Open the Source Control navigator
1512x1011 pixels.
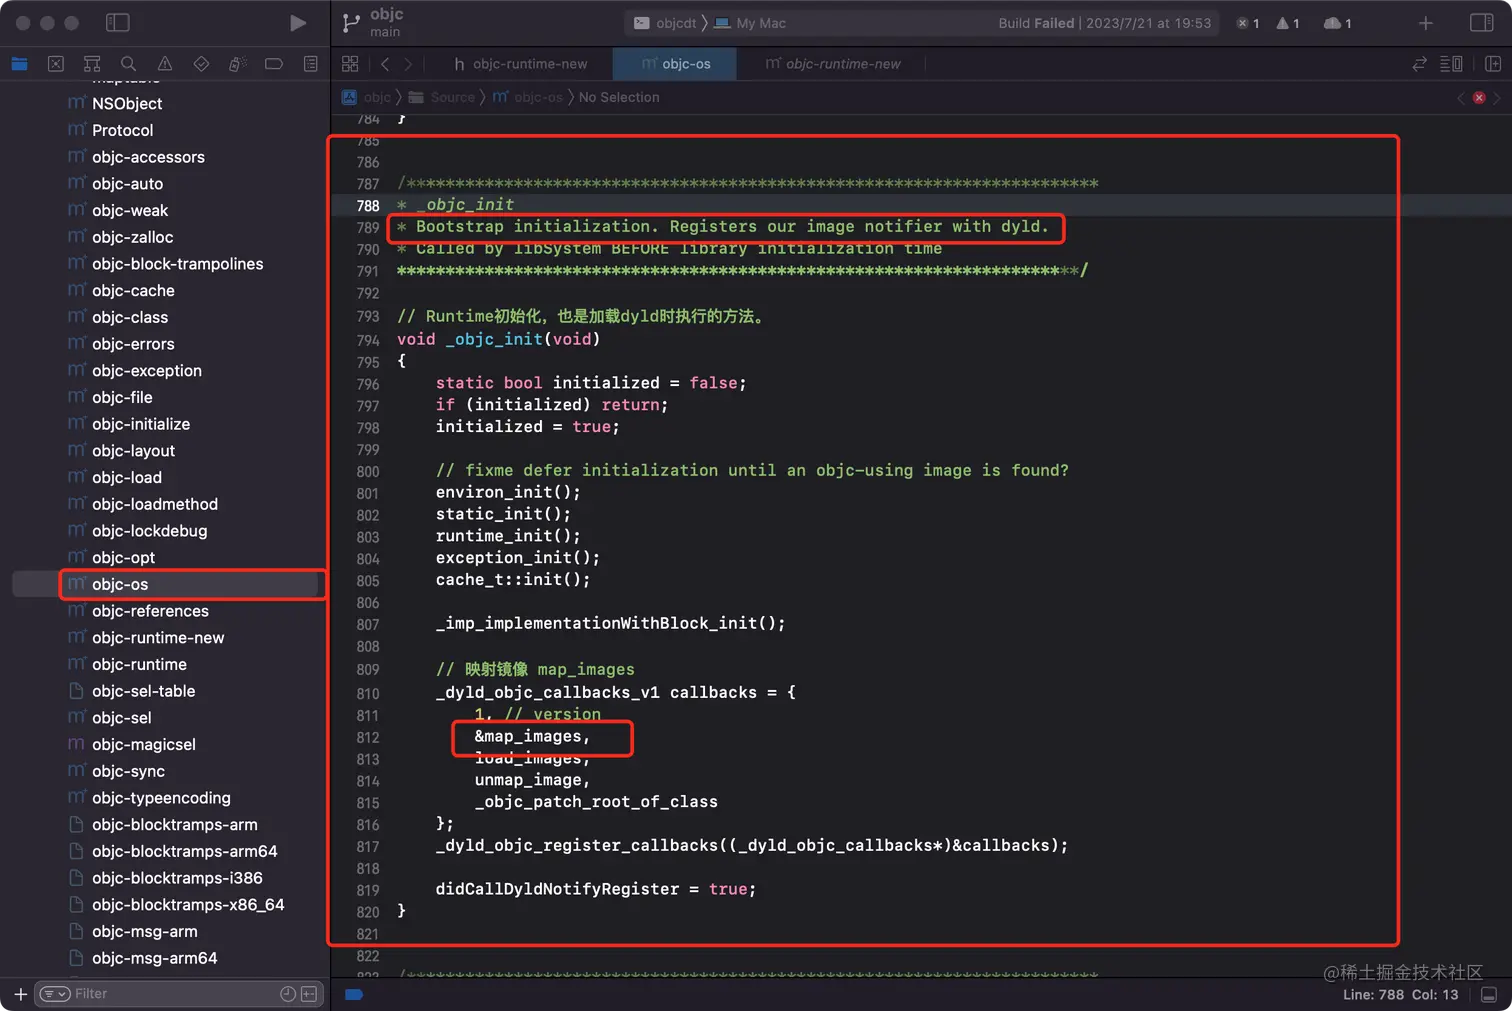click(x=56, y=64)
